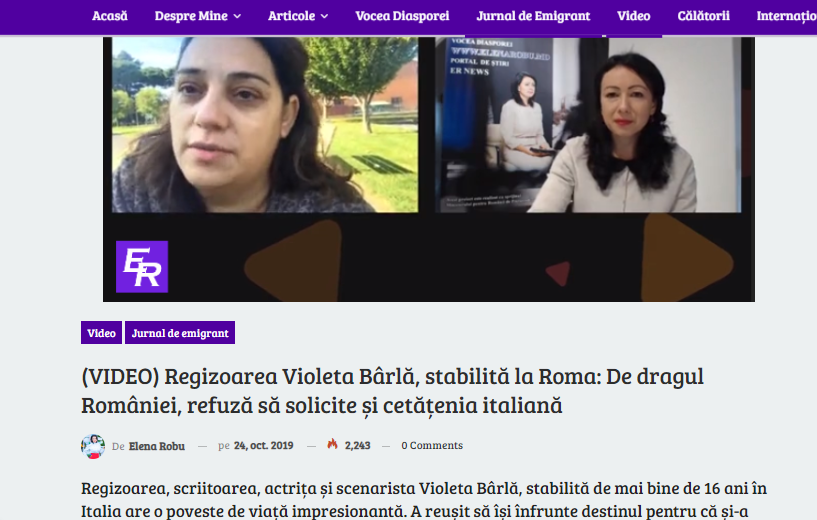817x520 pixels.
Task: Click the article headline about Violeta Bârlă
Action: (x=392, y=390)
